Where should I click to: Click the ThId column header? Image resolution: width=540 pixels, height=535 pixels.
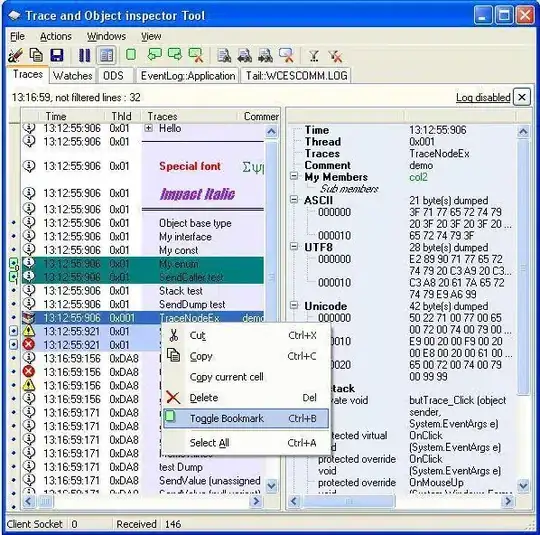click(x=123, y=116)
